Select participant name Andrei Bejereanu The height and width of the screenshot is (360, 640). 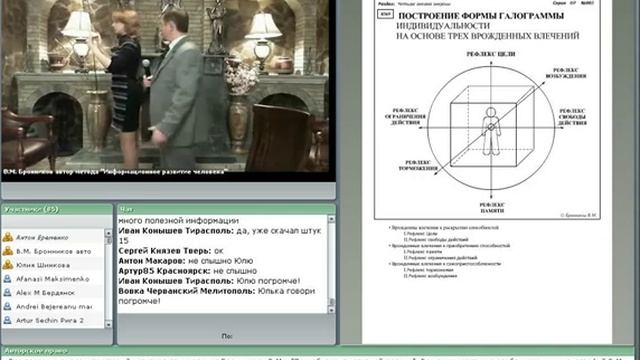tap(54, 307)
